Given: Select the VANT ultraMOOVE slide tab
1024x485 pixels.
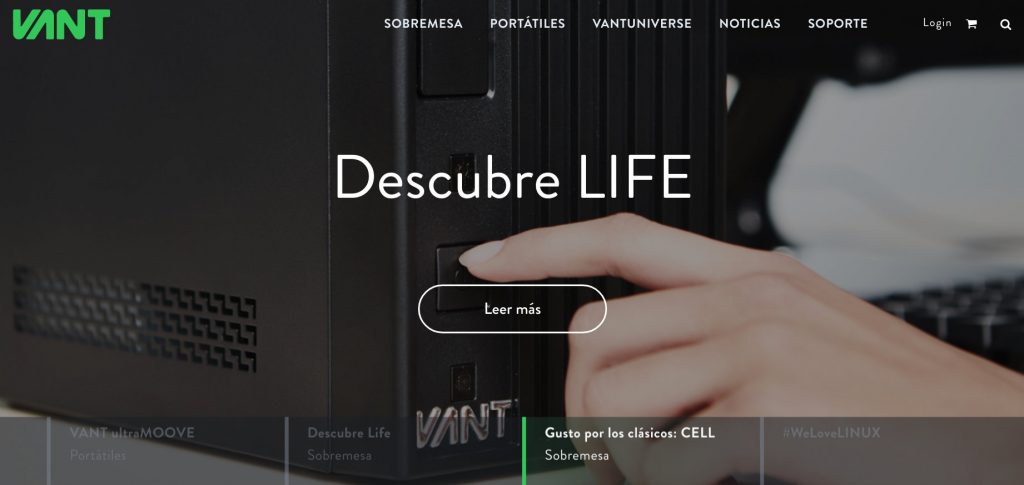Looking at the screenshot, I should [166, 450].
